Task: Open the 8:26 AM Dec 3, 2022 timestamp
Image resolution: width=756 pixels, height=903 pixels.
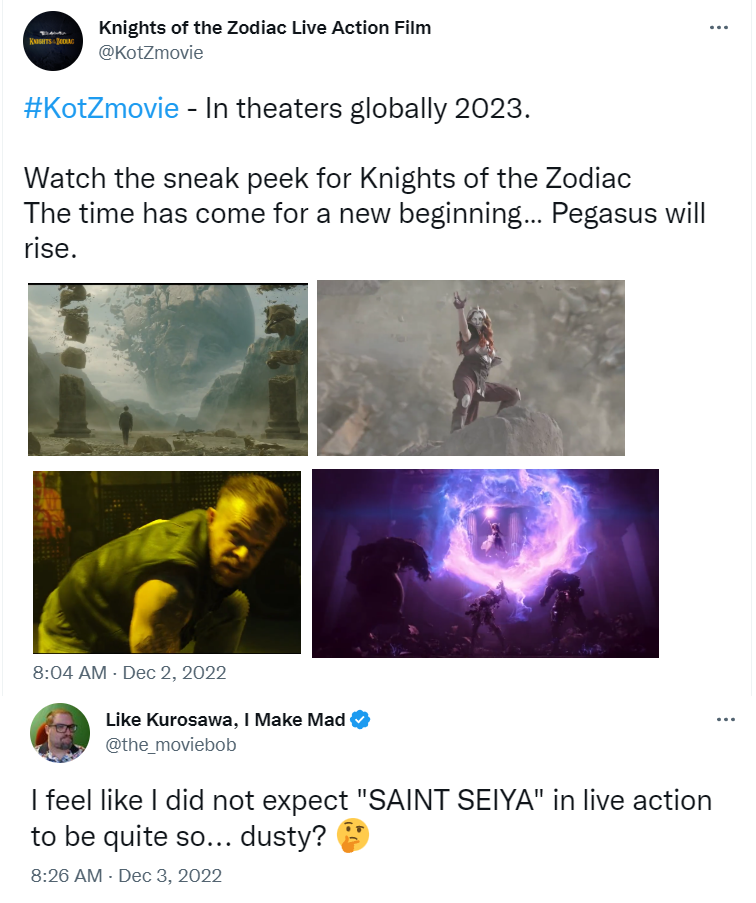Action: 126,876
